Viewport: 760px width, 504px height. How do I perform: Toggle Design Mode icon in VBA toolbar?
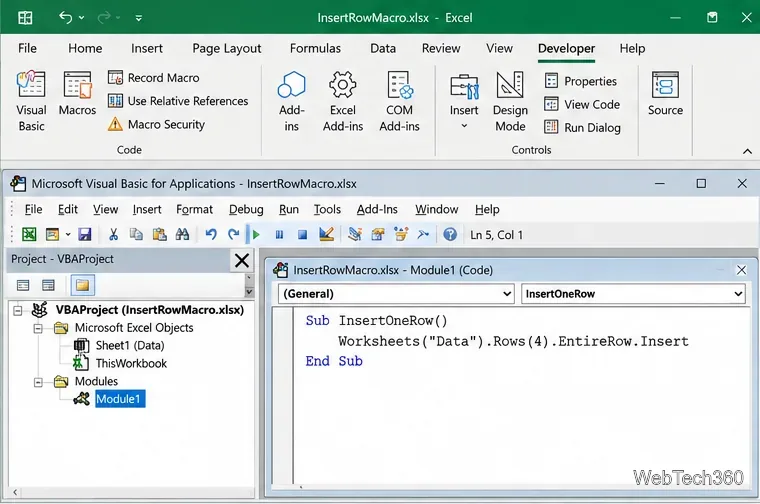(326, 235)
